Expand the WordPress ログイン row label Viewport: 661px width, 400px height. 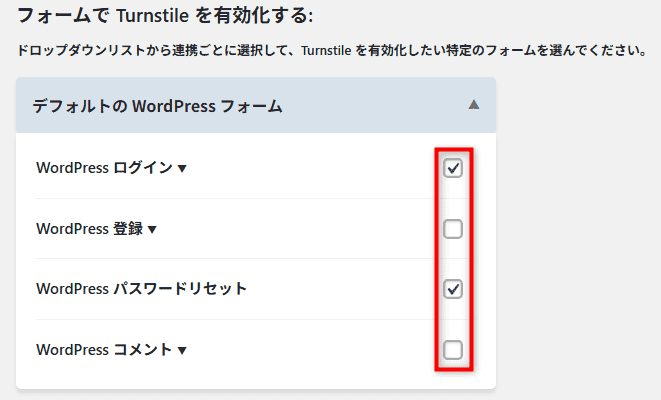click(x=104, y=168)
